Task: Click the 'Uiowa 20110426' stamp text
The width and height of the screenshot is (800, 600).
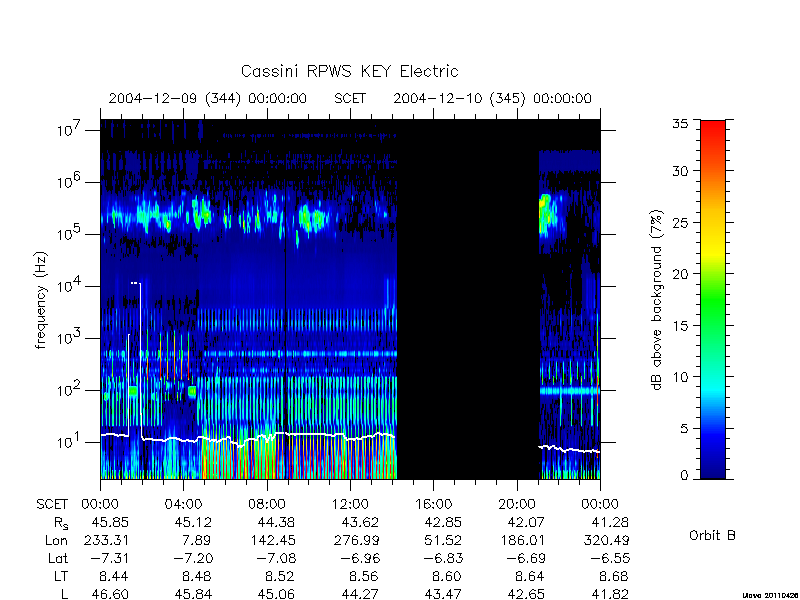Action: [770, 595]
